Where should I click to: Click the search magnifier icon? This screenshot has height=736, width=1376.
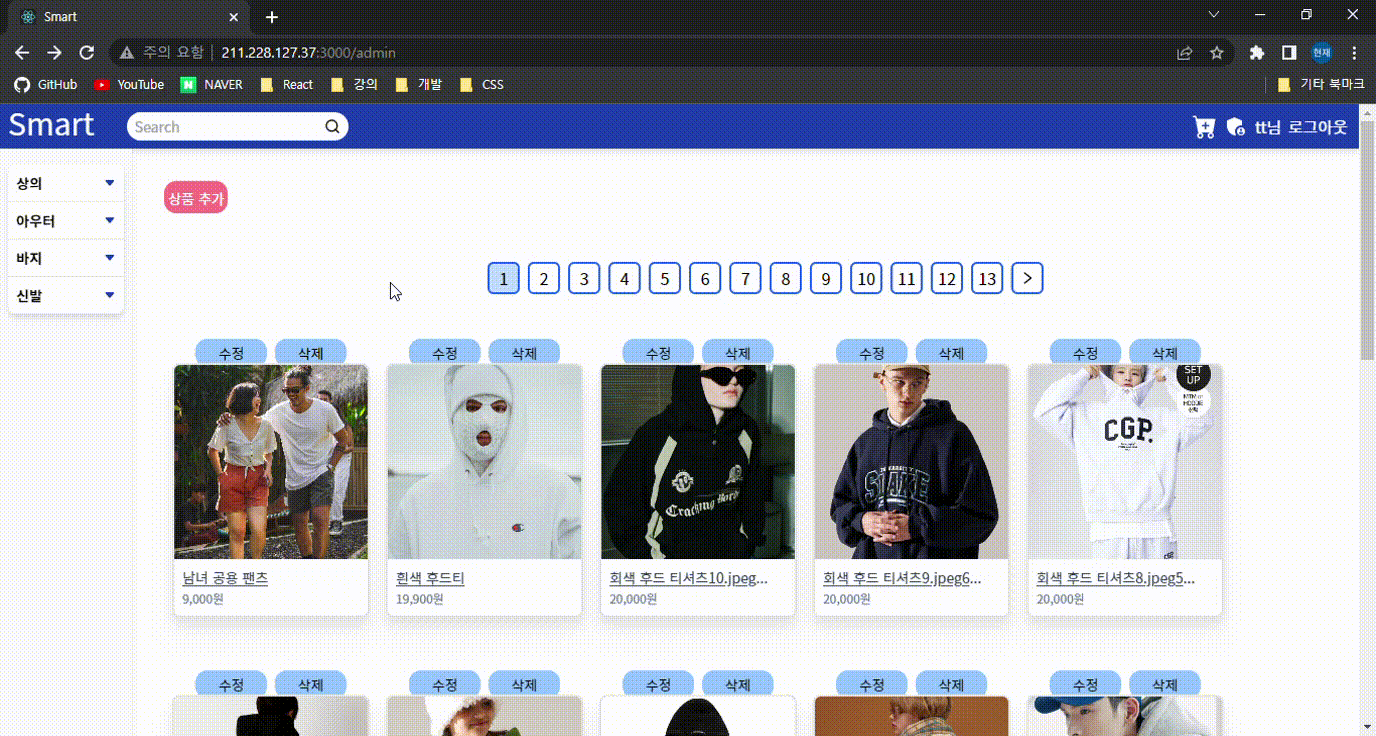332,127
